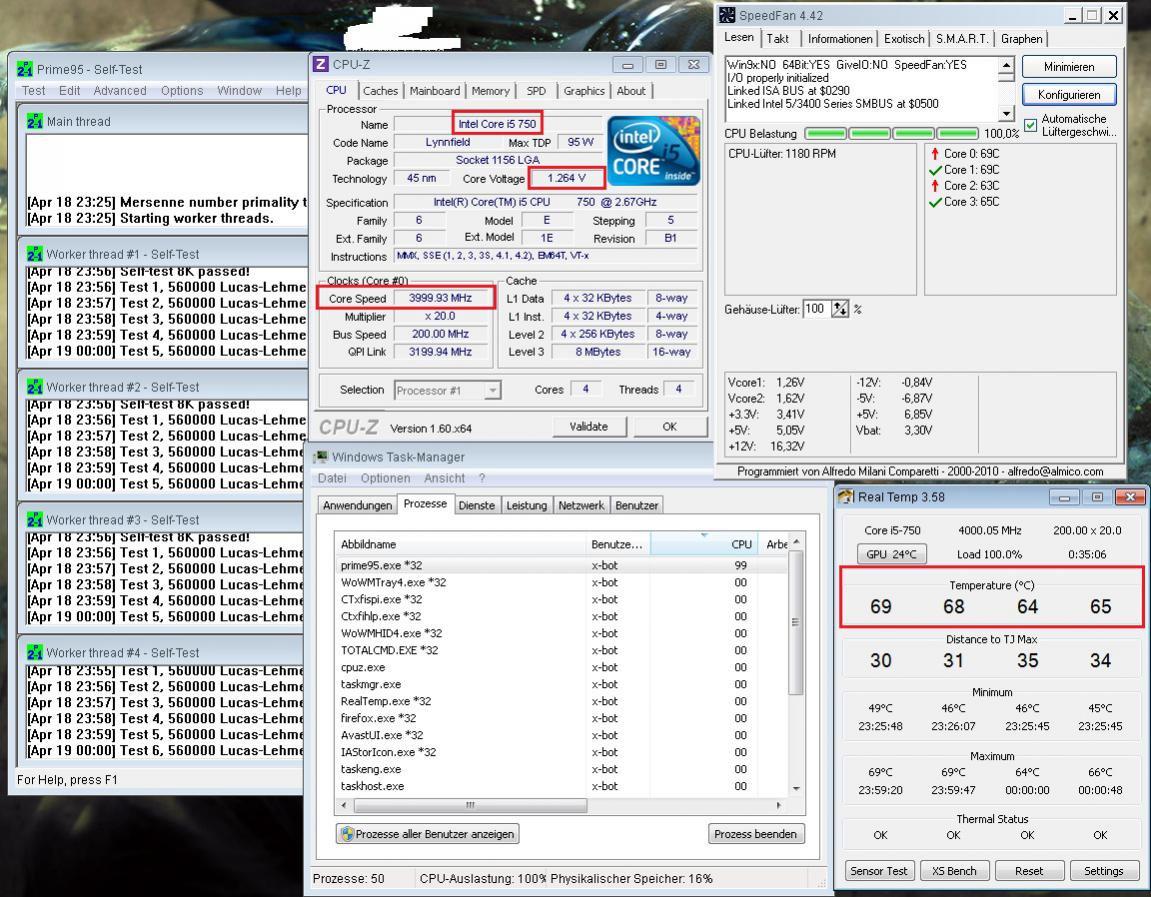Click the Worker thread #4 window icon

(35, 653)
